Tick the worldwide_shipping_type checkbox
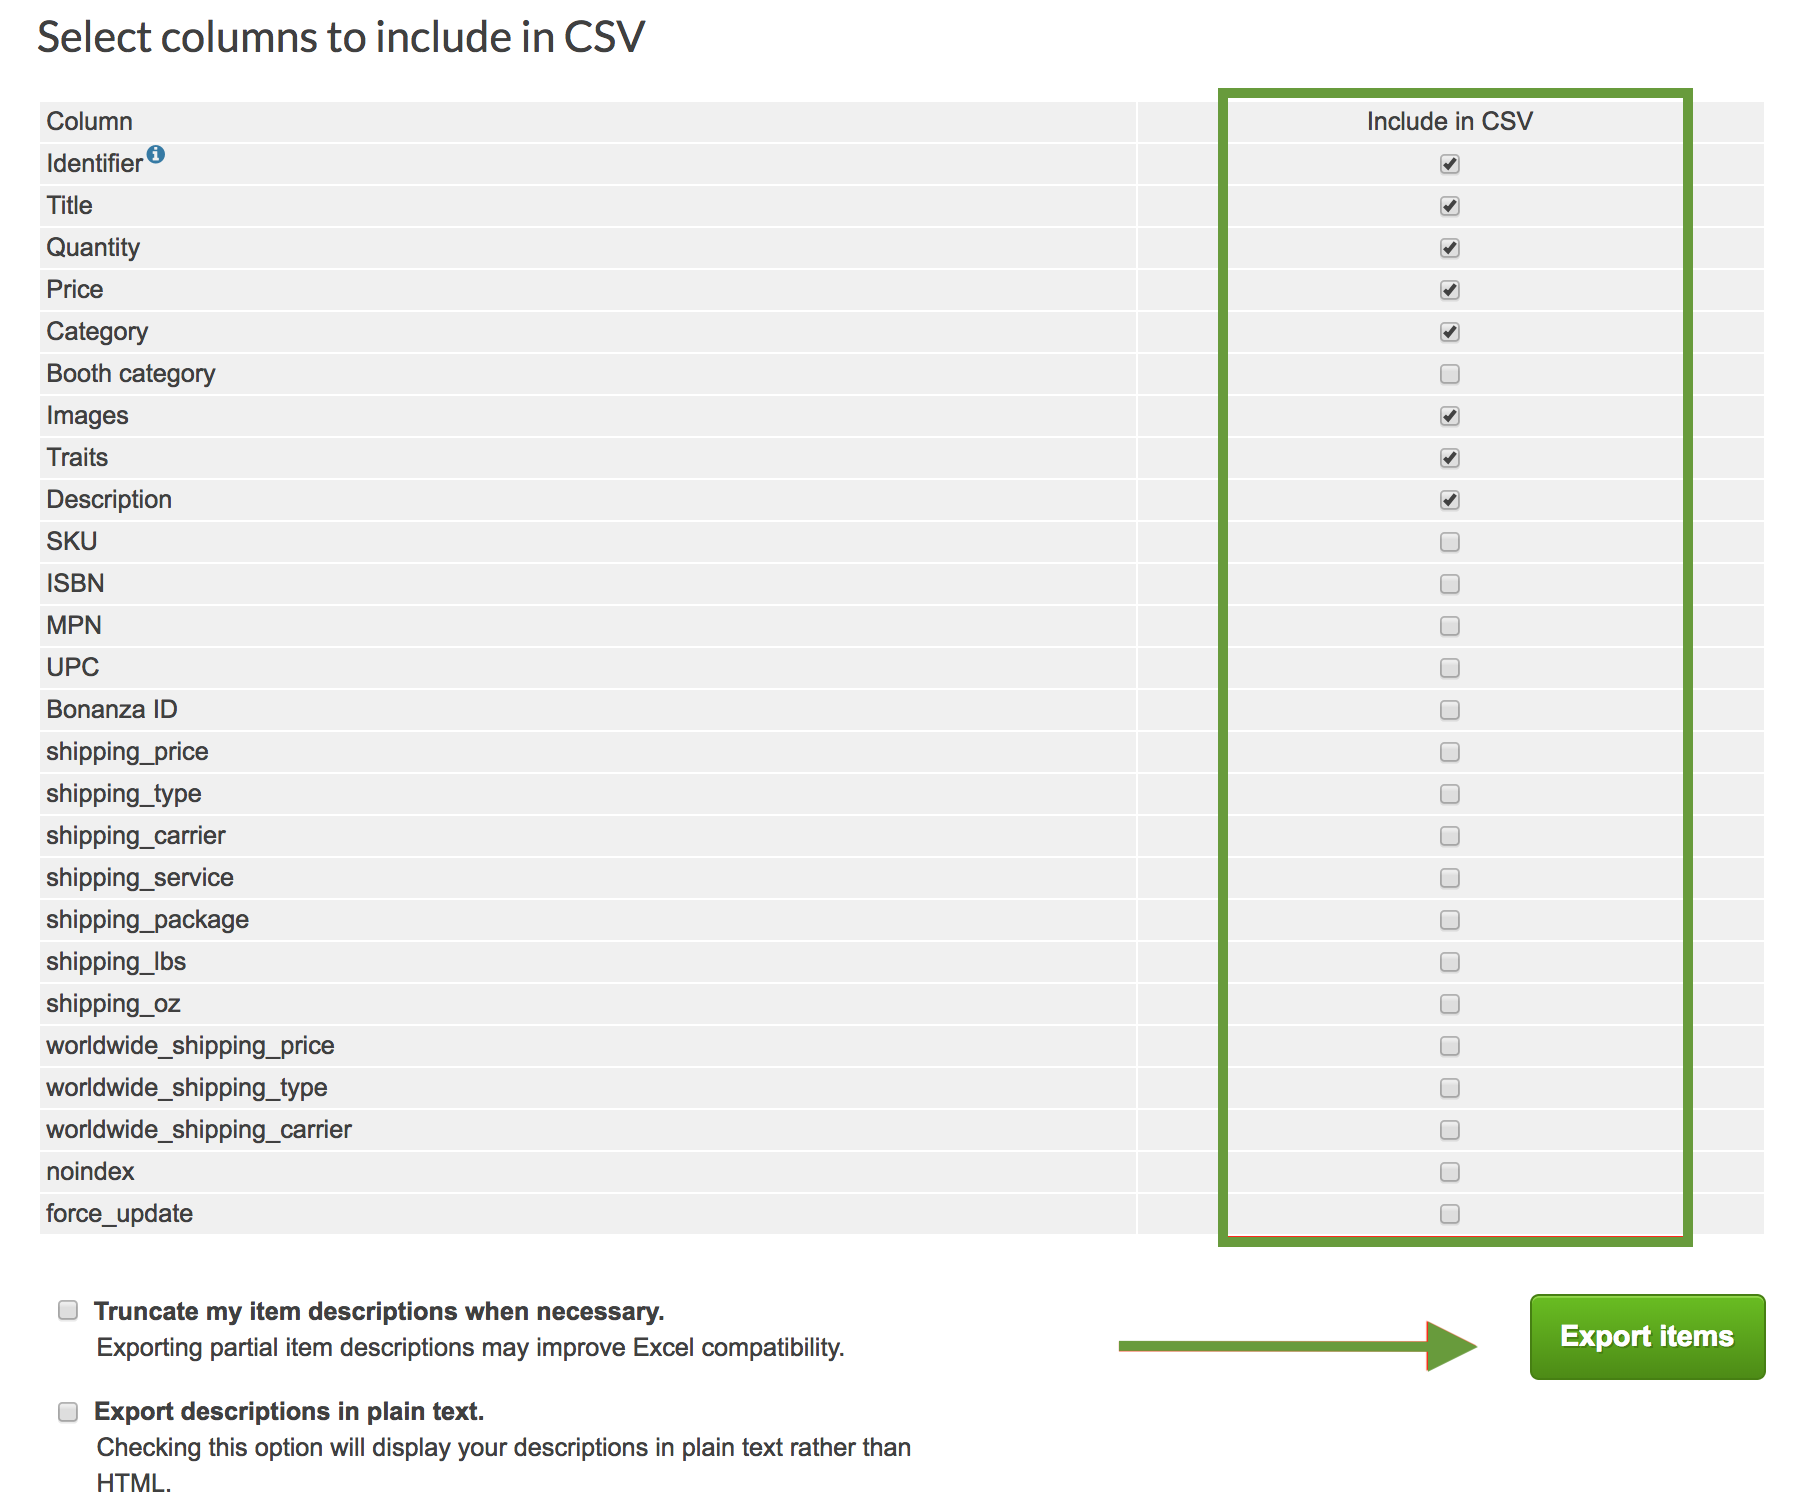This screenshot has width=1806, height=1512. [x=1449, y=1088]
